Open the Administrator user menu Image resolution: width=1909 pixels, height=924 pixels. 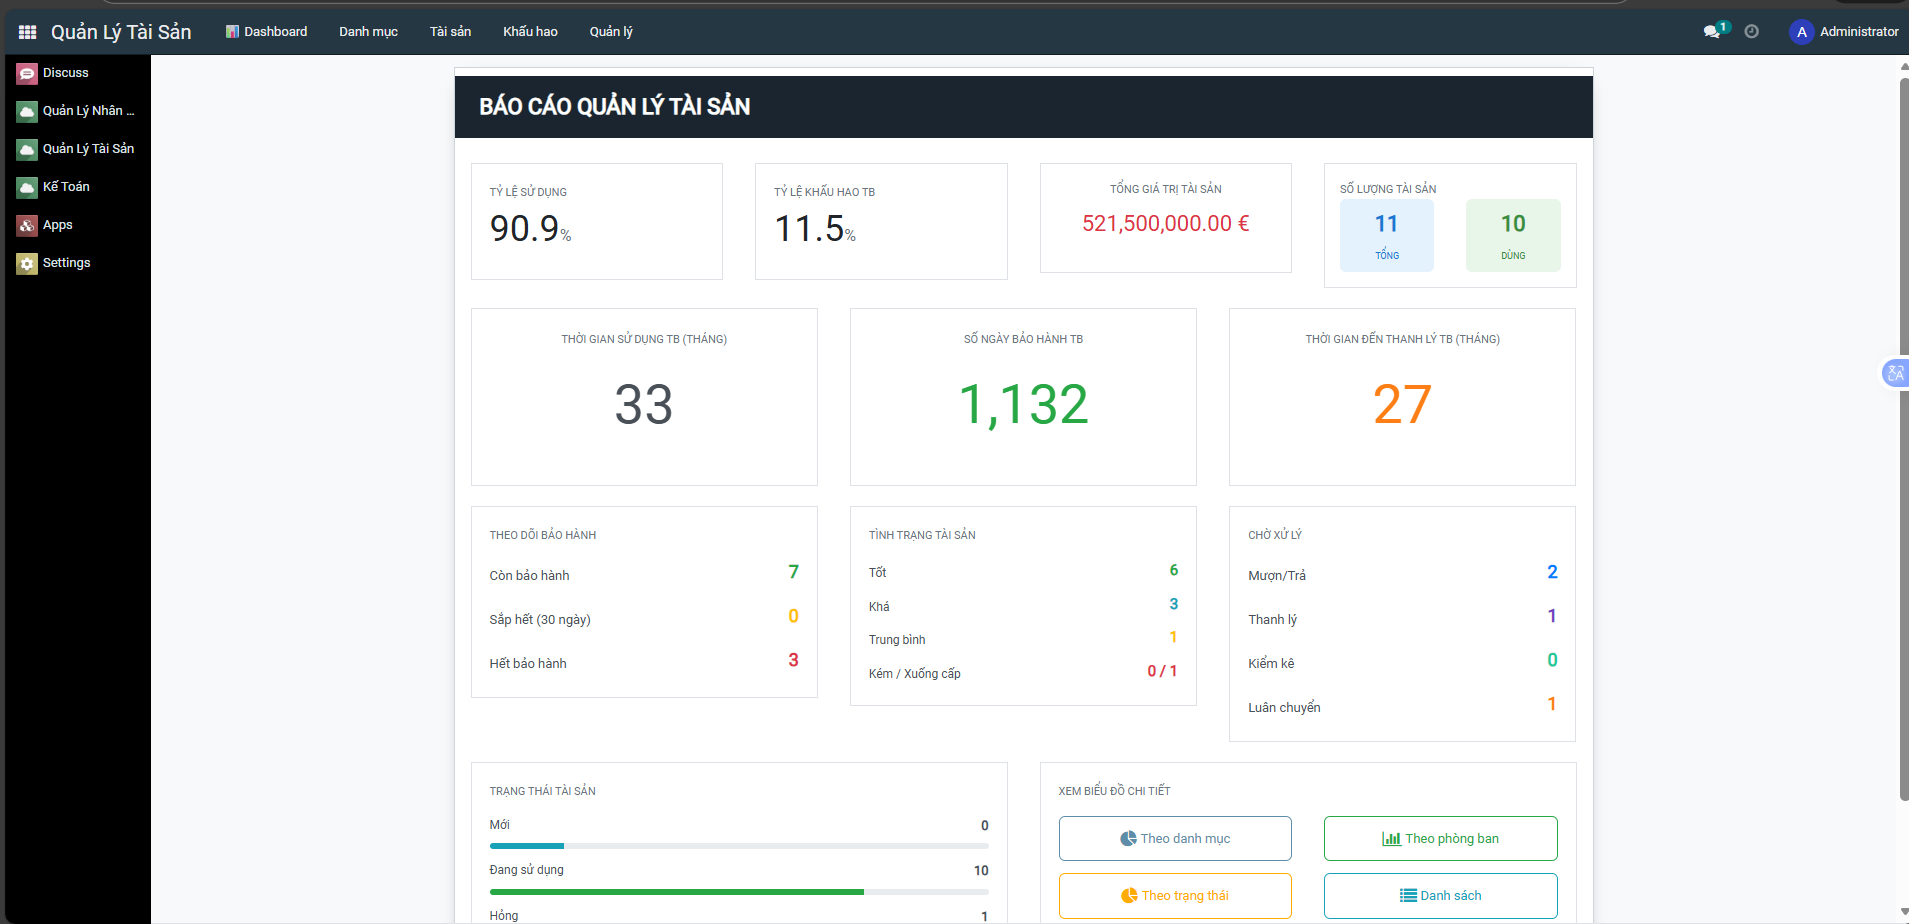[1845, 32]
